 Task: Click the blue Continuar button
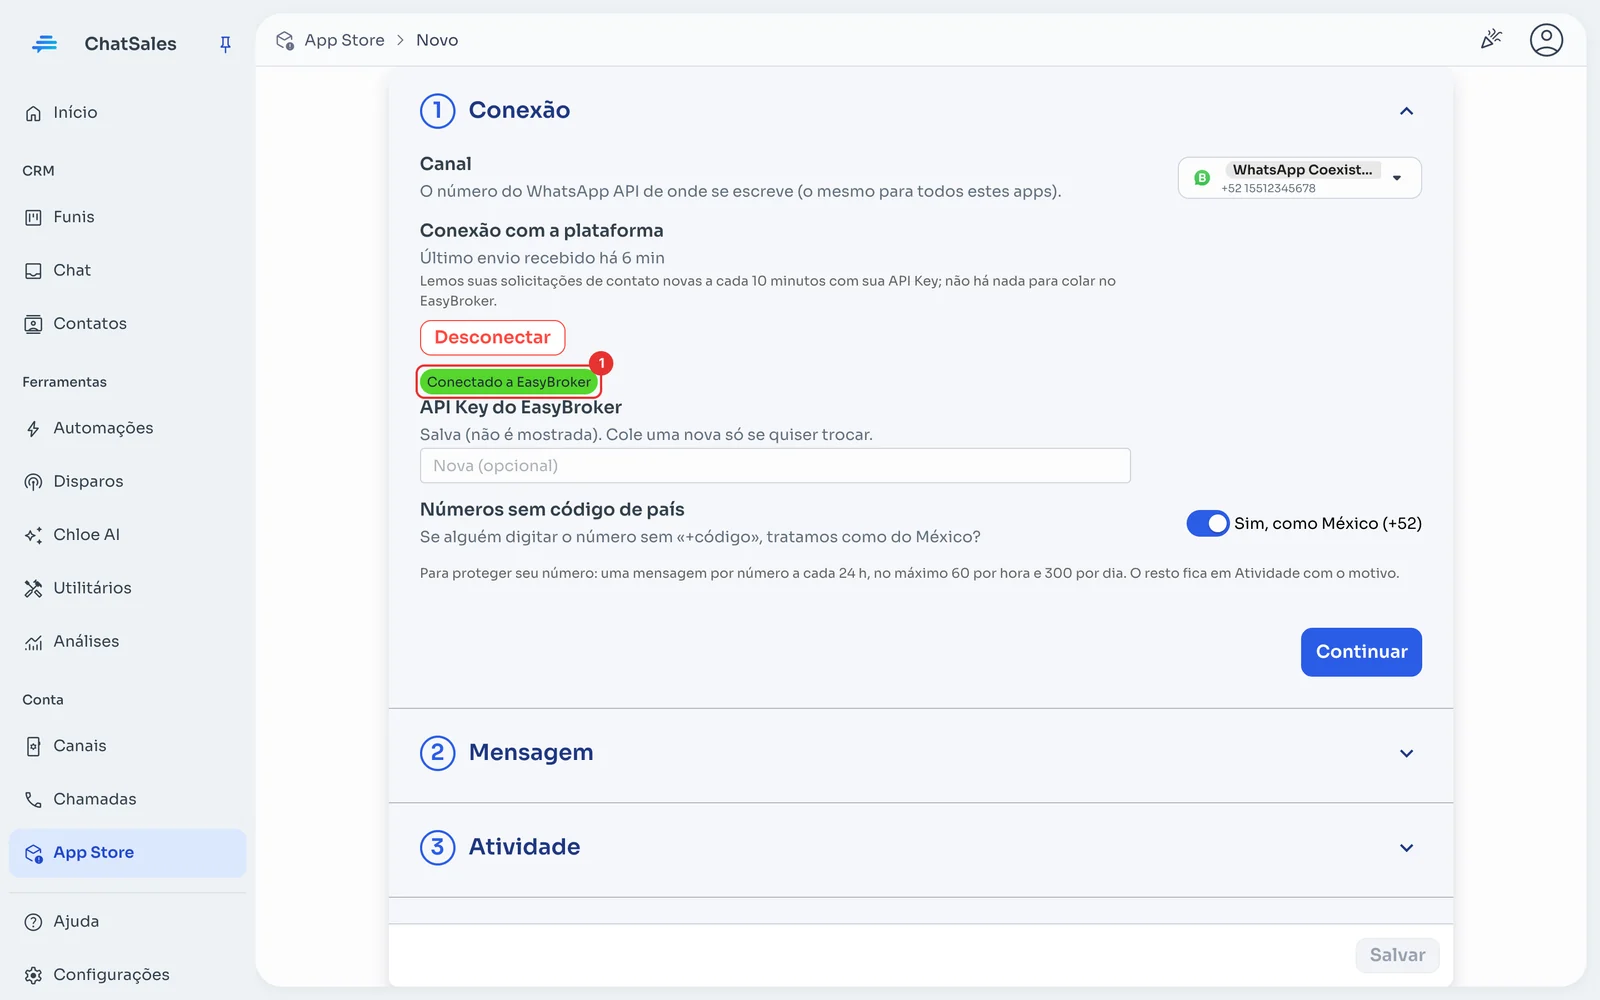(1361, 652)
